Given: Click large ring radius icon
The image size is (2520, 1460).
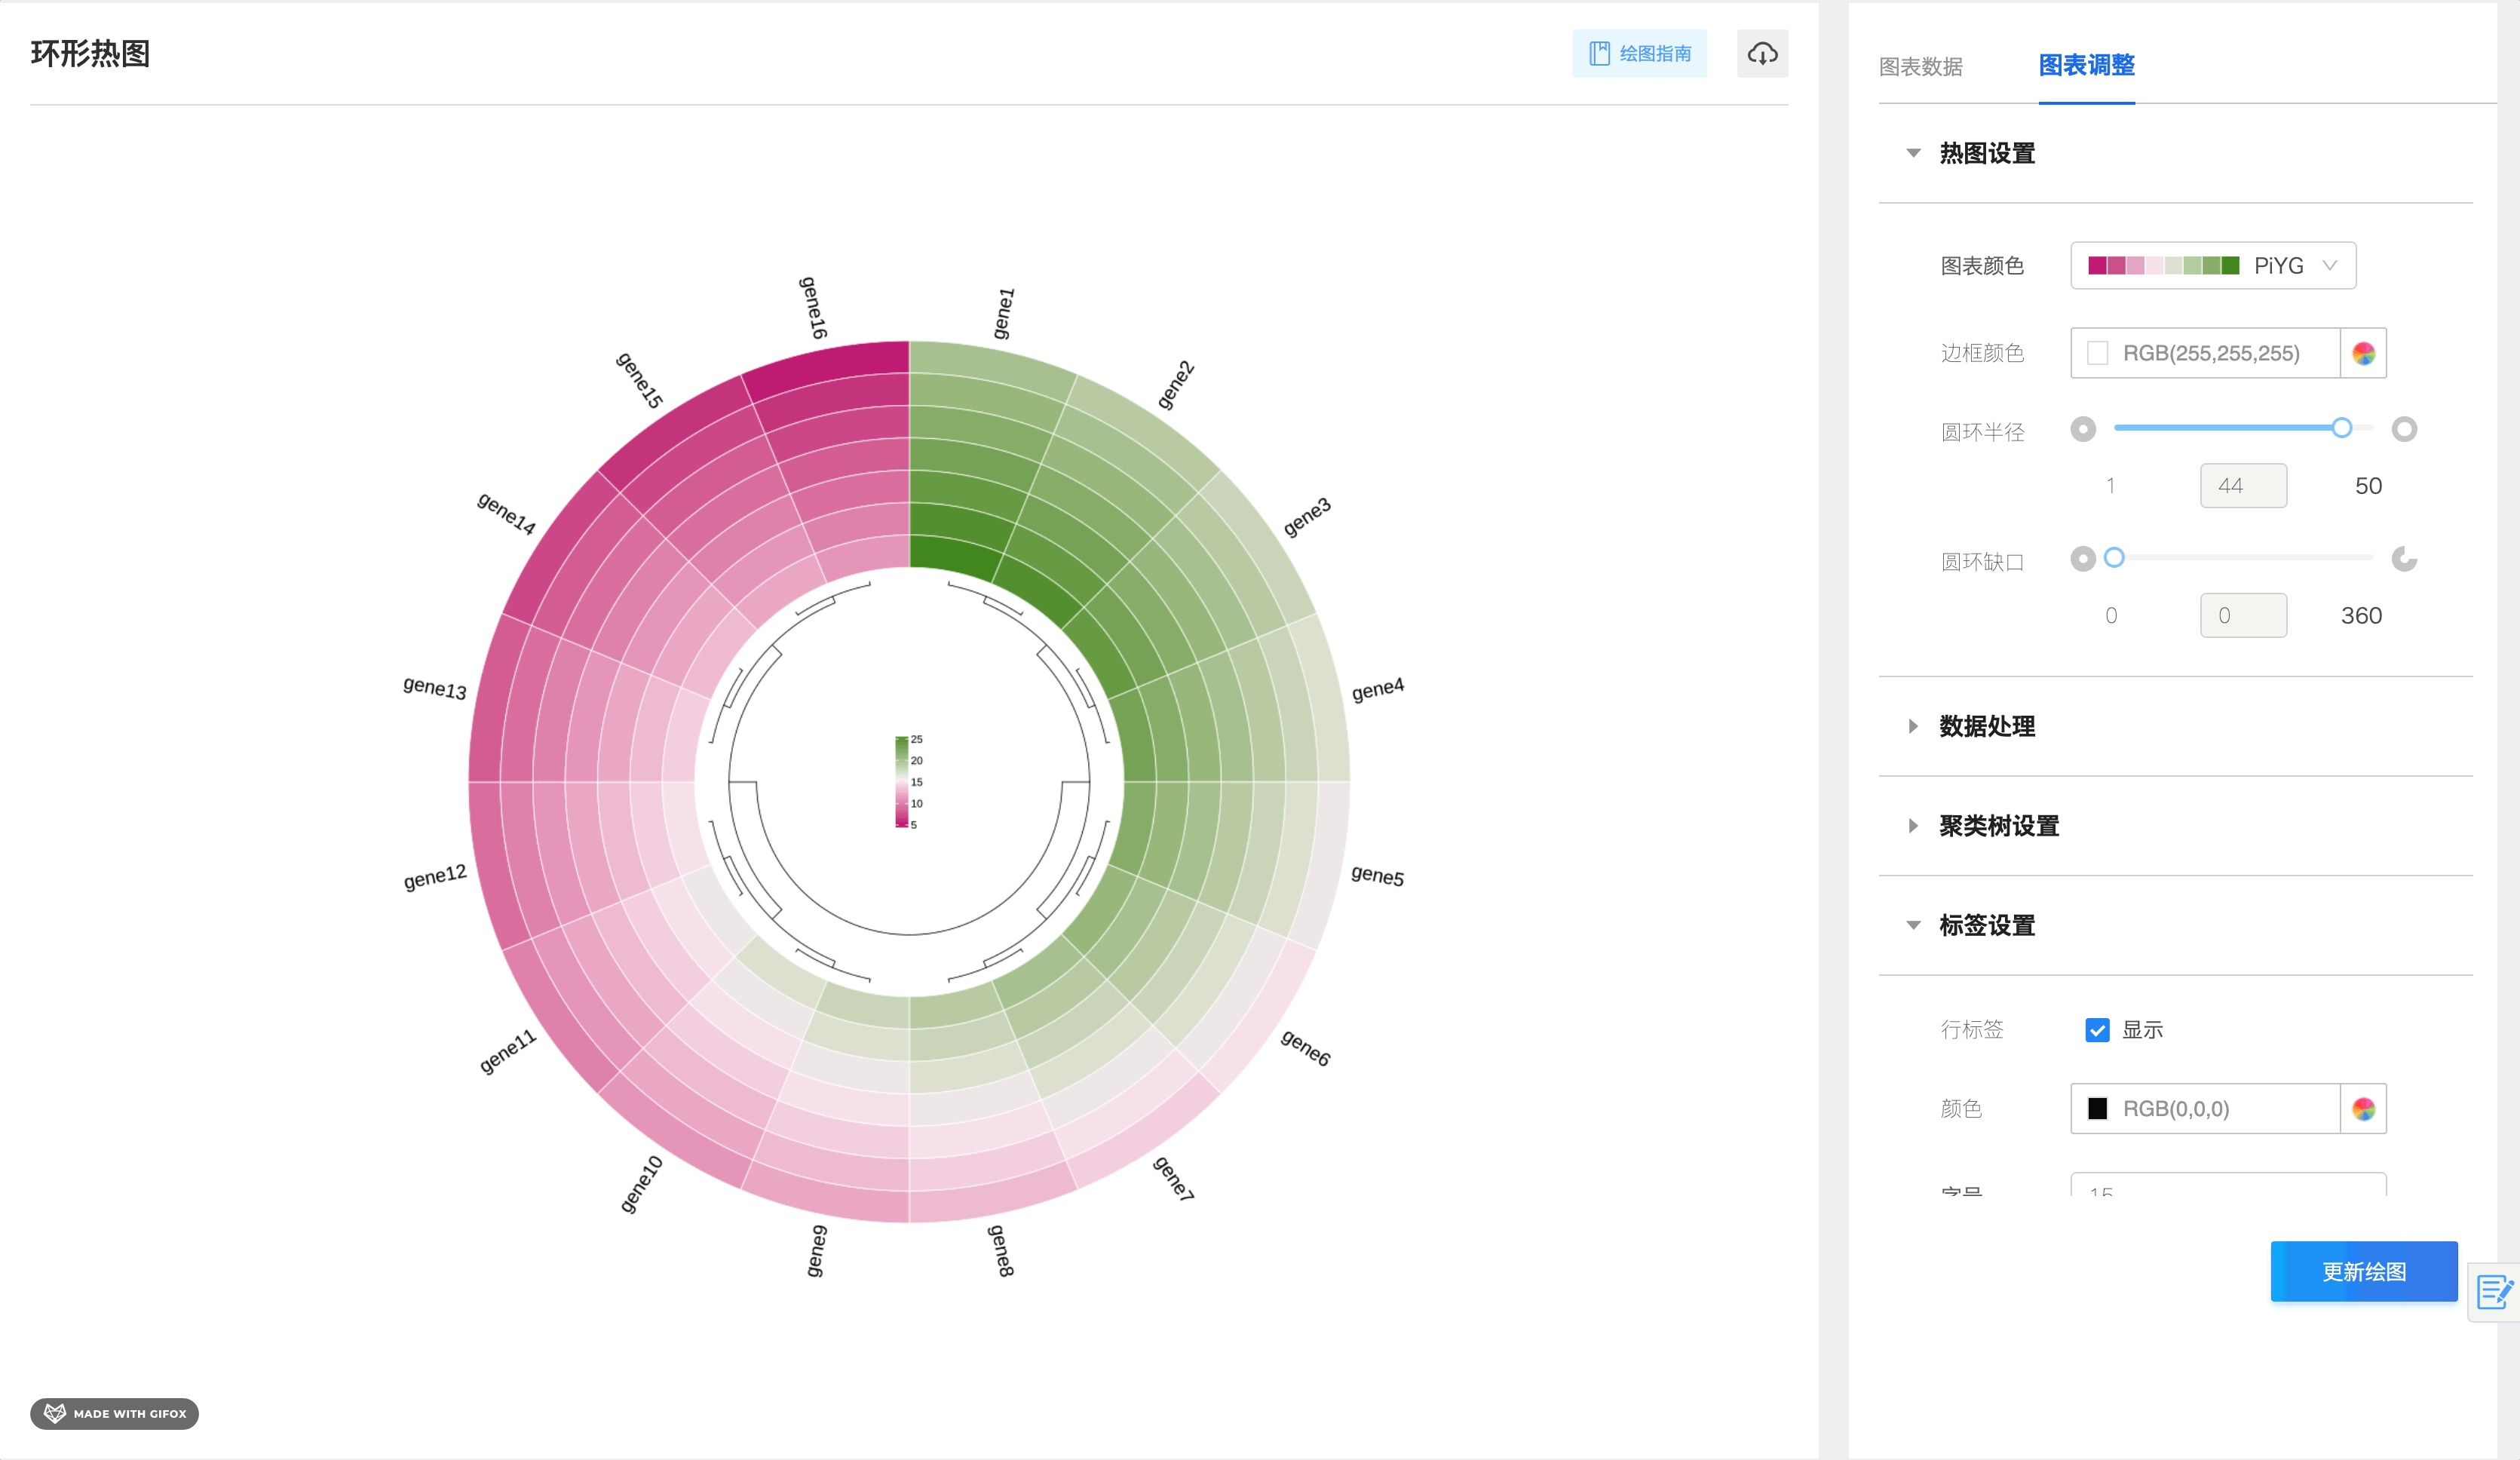Looking at the screenshot, I should [x=2403, y=429].
